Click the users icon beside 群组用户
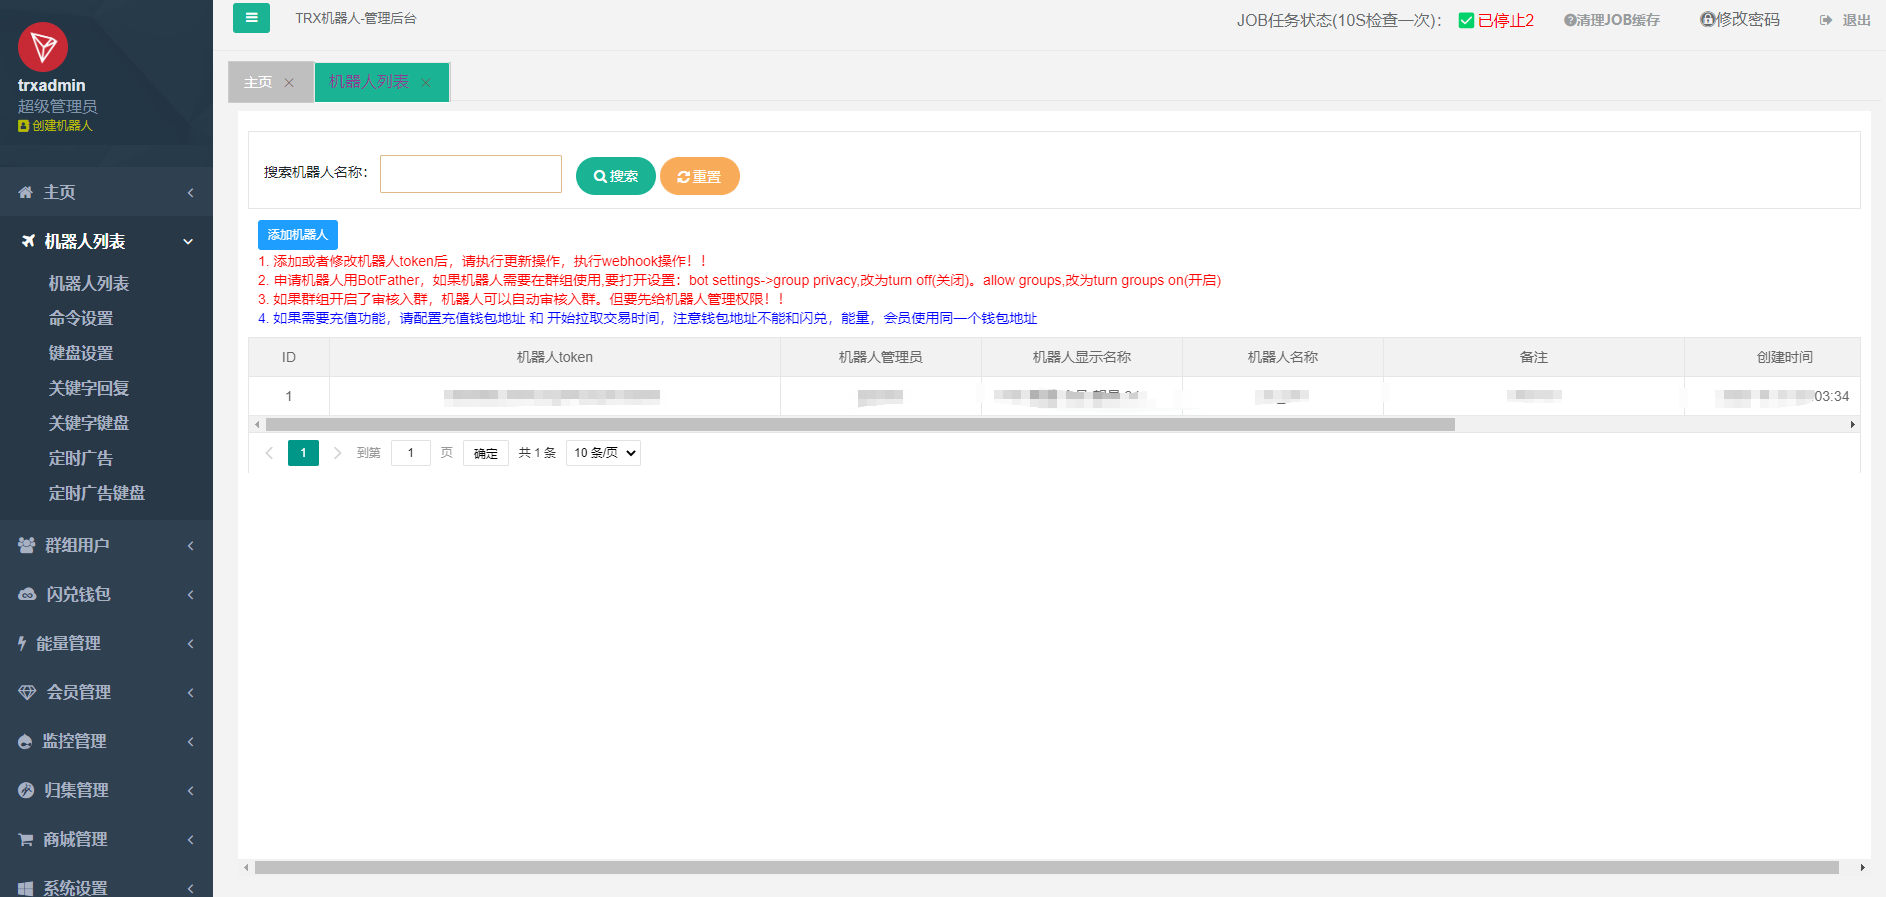 point(27,545)
